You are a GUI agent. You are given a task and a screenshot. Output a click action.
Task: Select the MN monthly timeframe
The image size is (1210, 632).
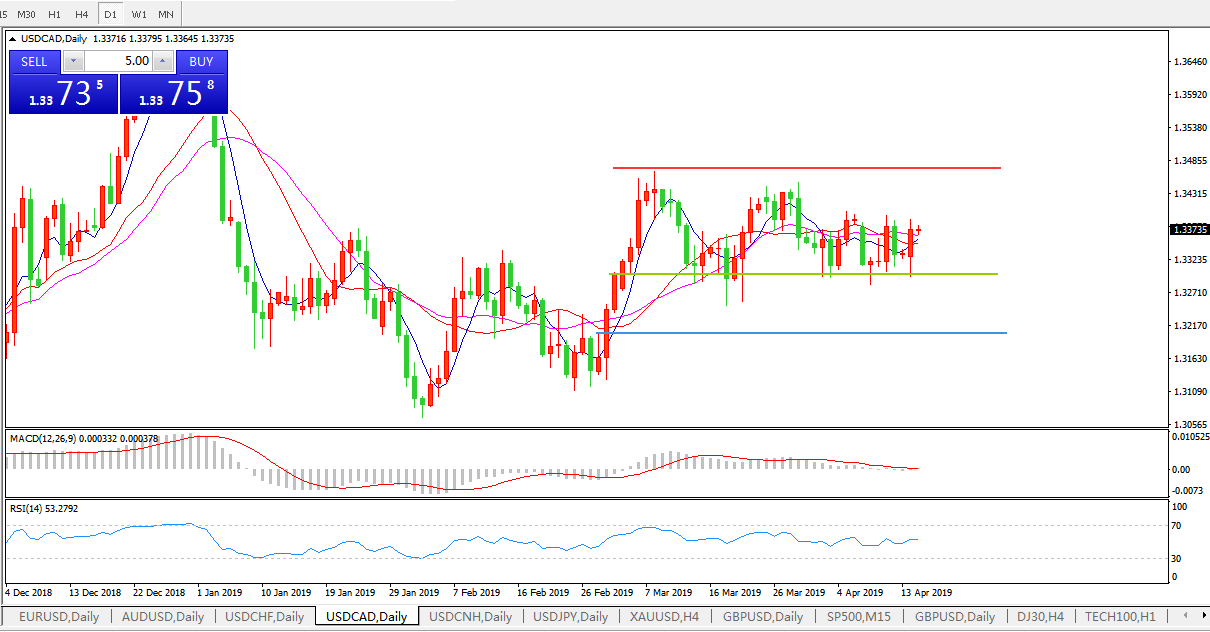click(165, 14)
